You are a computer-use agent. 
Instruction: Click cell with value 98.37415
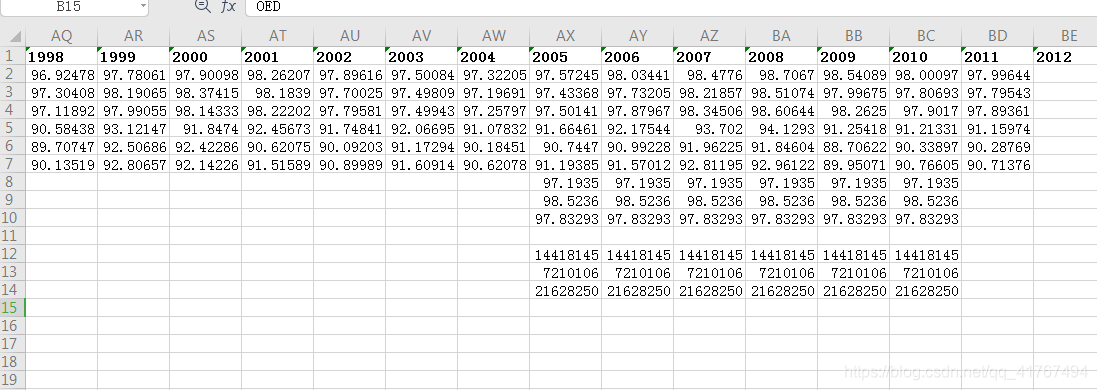coord(206,92)
